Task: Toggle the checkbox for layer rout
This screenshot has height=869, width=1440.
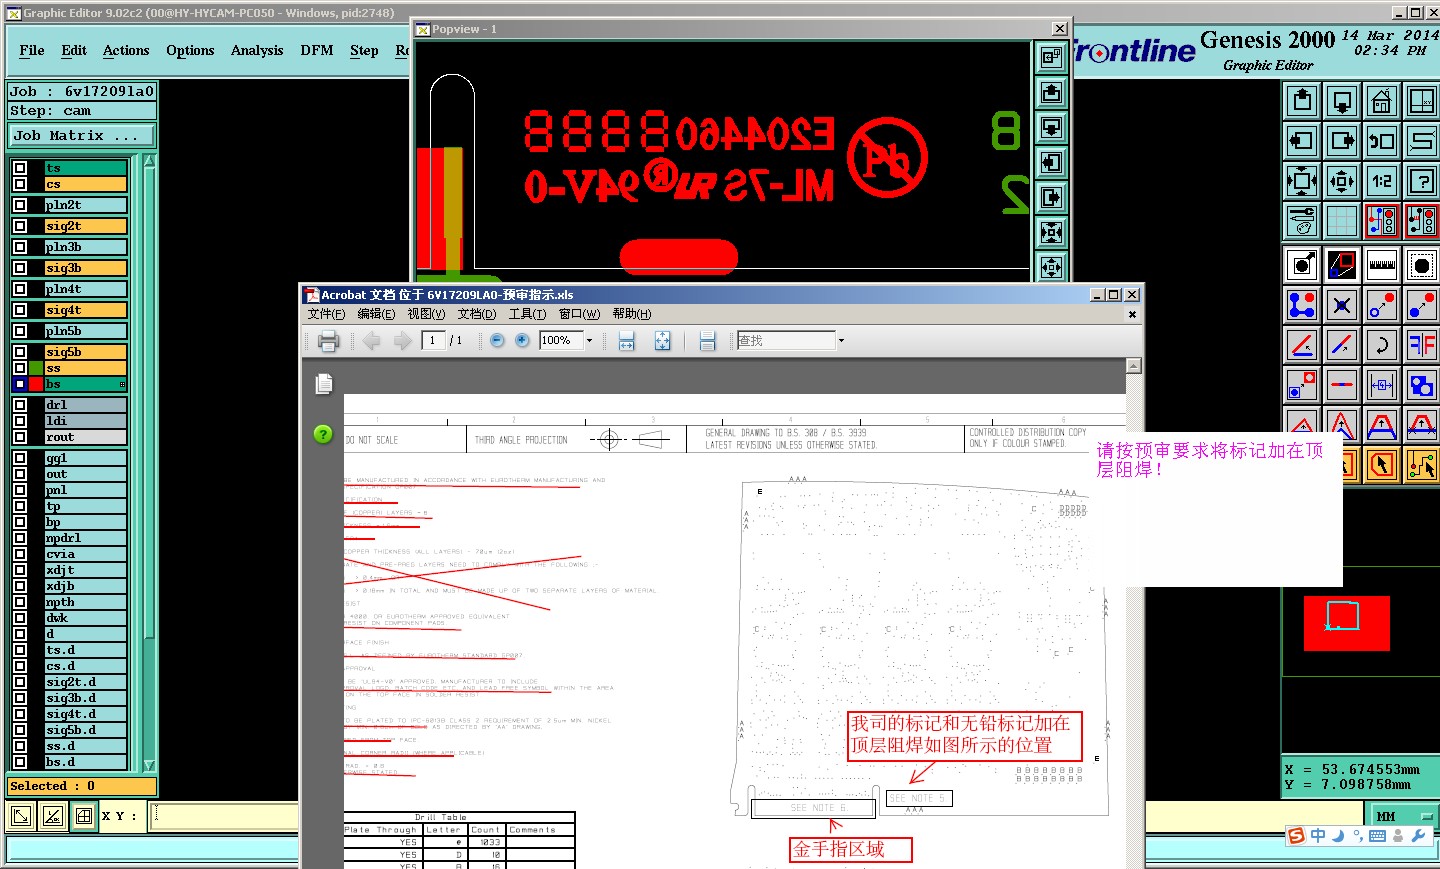Action: (20, 437)
